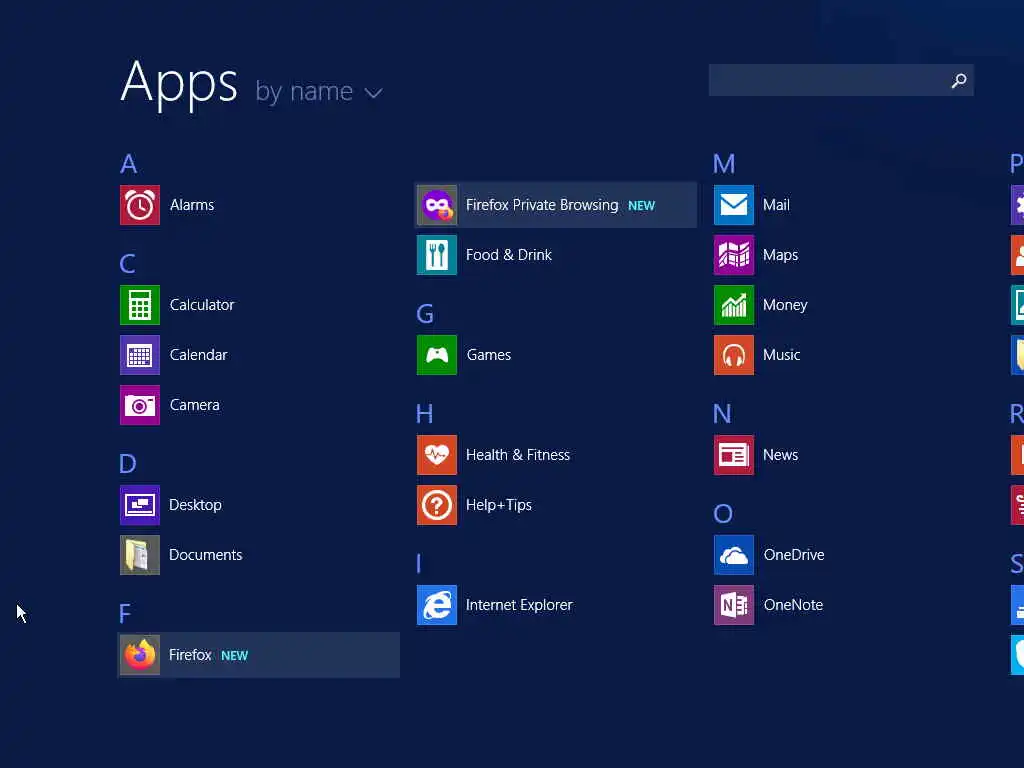The height and width of the screenshot is (768, 1024).
Task: Select the letter H group header
Action: tap(425, 414)
